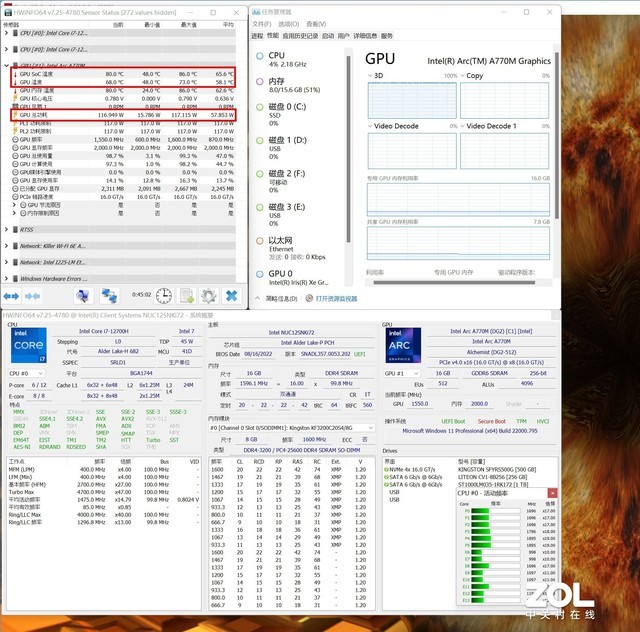
Task: Open HWiNFO sensor settings gear icon
Action: tap(208, 296)
